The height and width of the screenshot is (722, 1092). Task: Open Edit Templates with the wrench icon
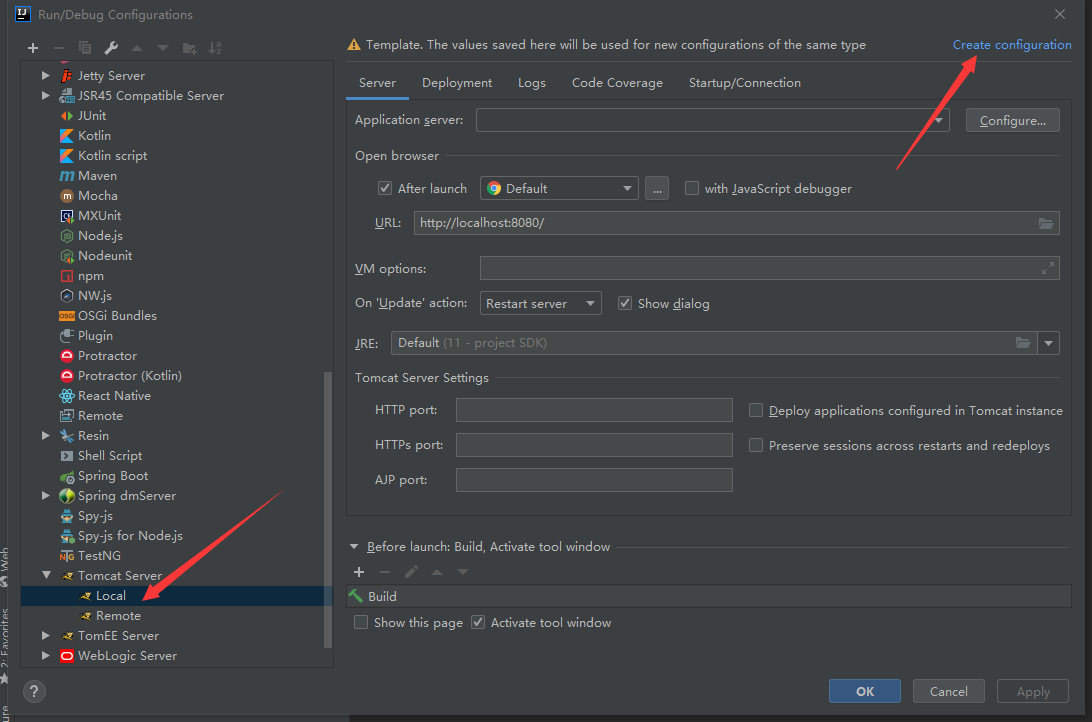point(110,47)
